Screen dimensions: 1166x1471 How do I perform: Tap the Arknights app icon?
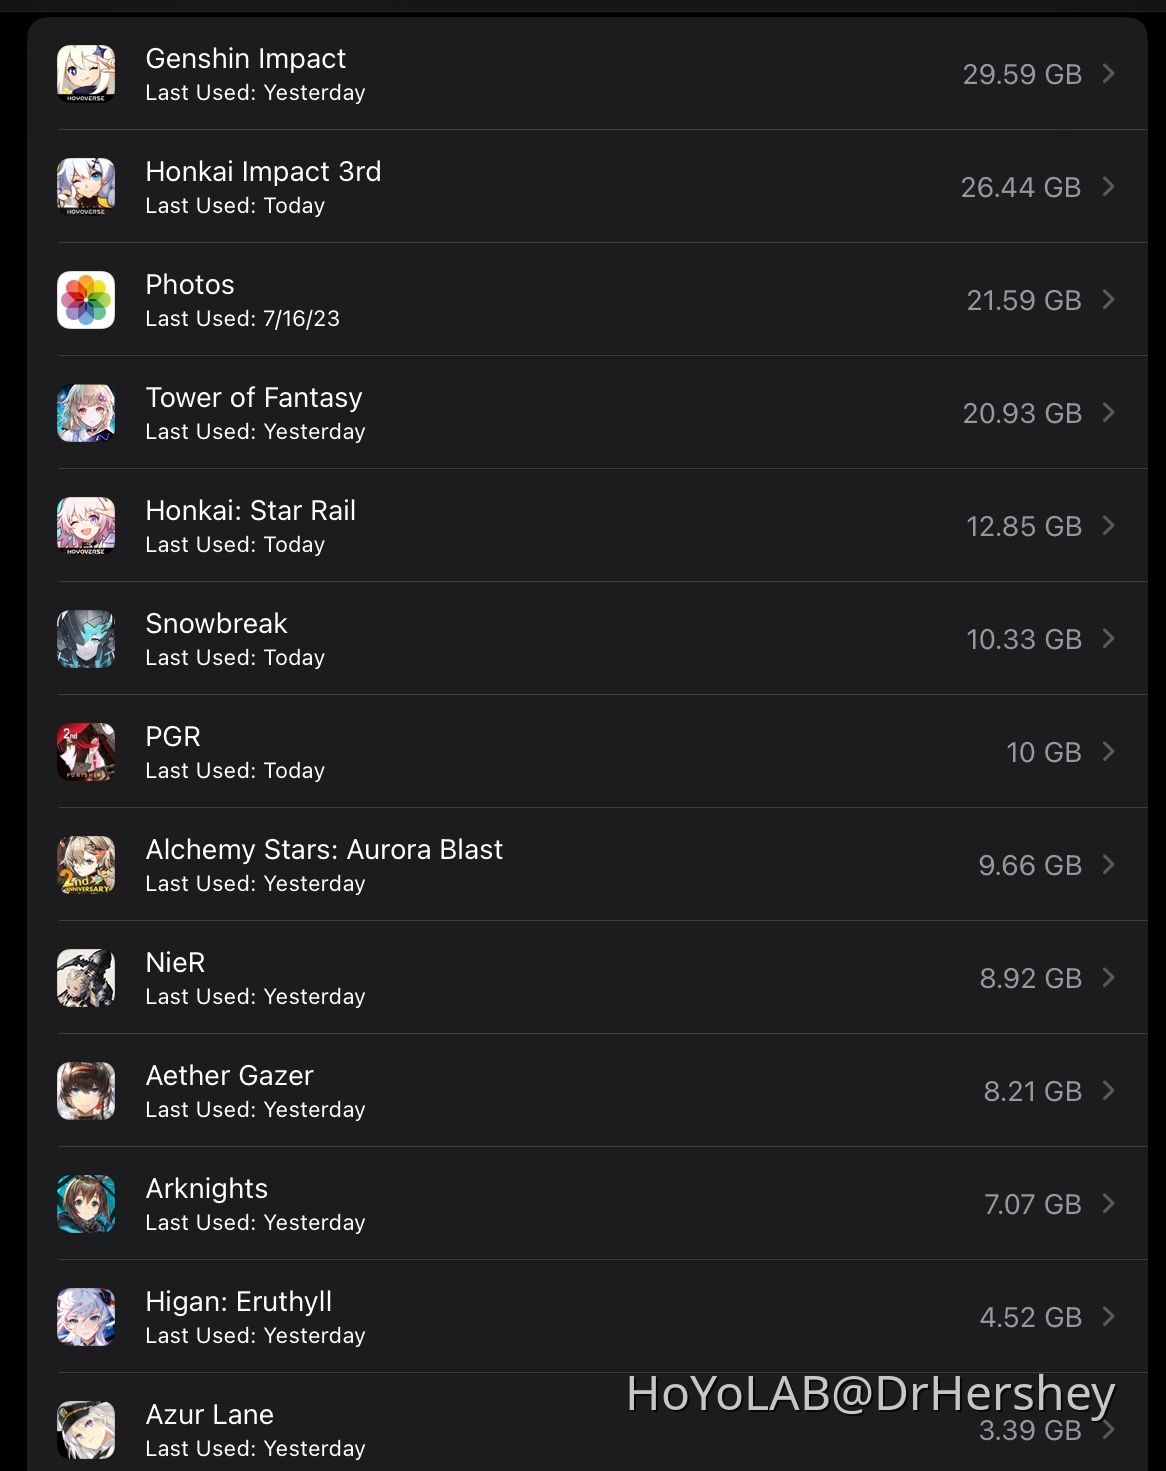tap(86, 1204)
